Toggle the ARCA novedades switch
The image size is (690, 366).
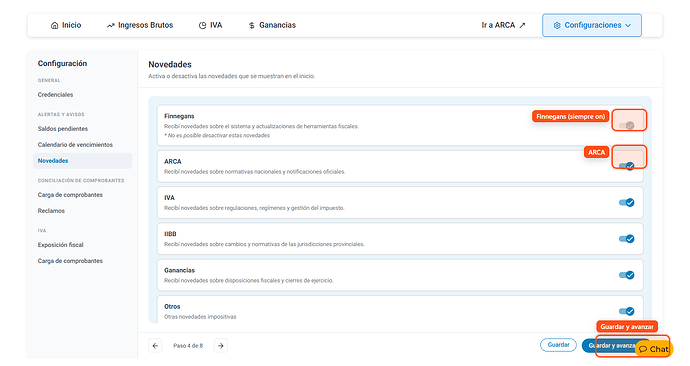pyautogui.click(x=627, y=166)
